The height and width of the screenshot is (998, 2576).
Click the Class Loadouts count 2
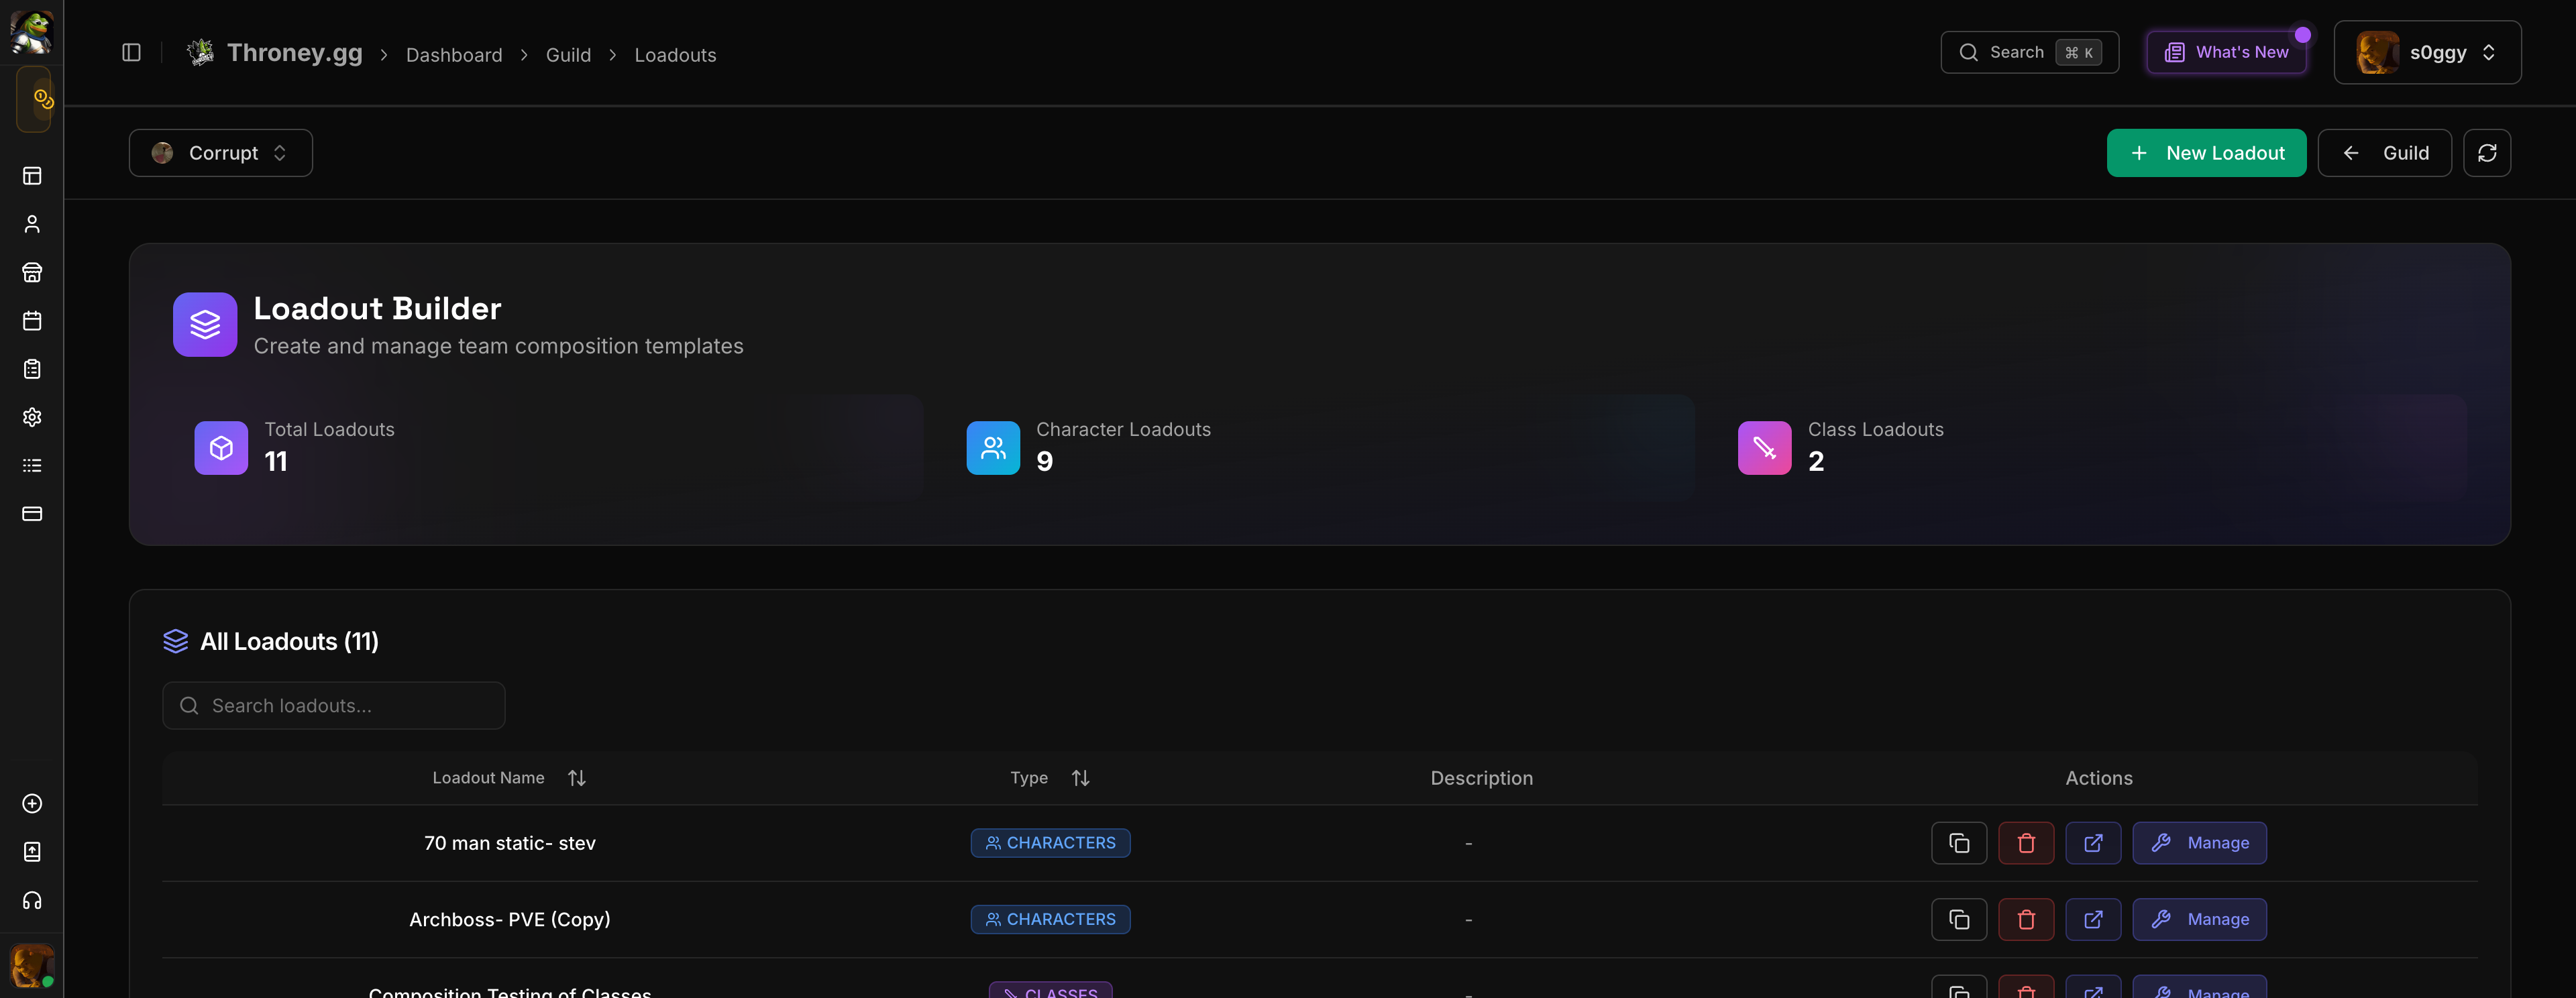point(1816,462)
